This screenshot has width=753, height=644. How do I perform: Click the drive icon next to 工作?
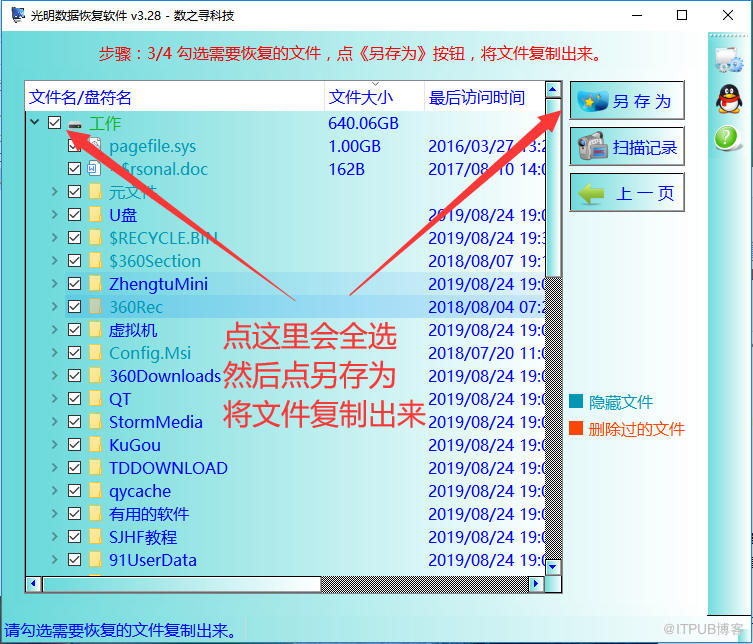[75, 124]
